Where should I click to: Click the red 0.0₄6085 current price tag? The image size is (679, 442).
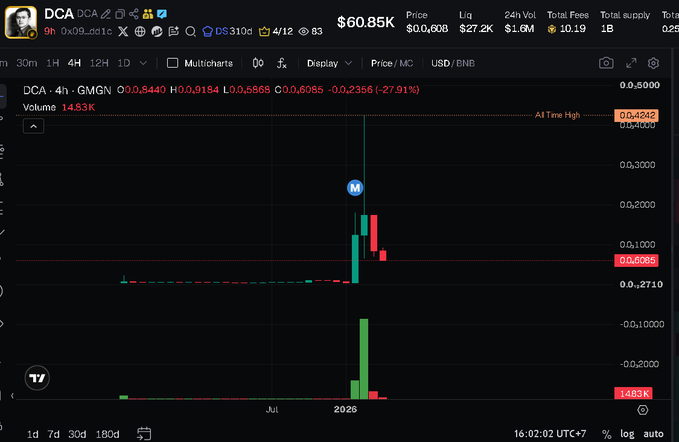(x=637, y=260)
